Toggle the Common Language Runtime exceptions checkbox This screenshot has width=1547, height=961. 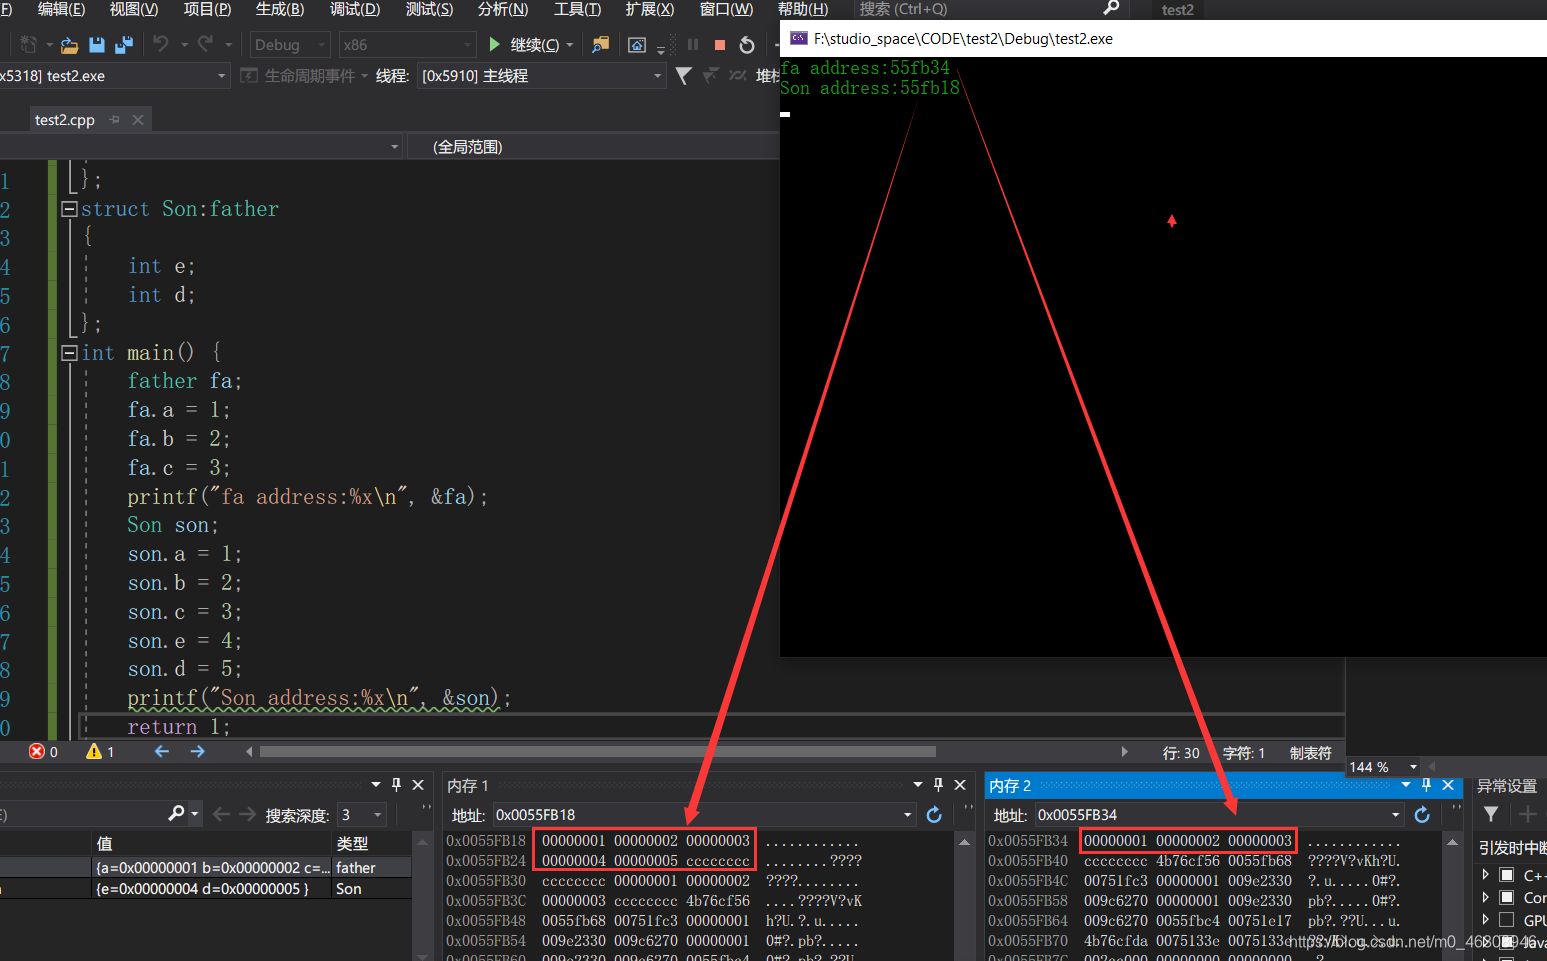point(1507,897)
